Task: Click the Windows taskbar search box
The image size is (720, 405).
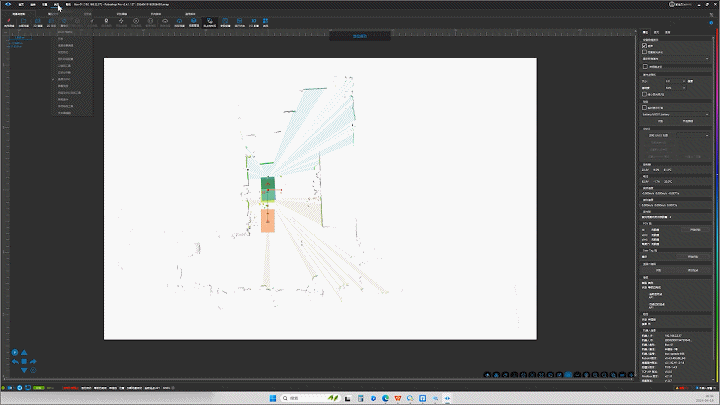Action: (x=300, y=397)
